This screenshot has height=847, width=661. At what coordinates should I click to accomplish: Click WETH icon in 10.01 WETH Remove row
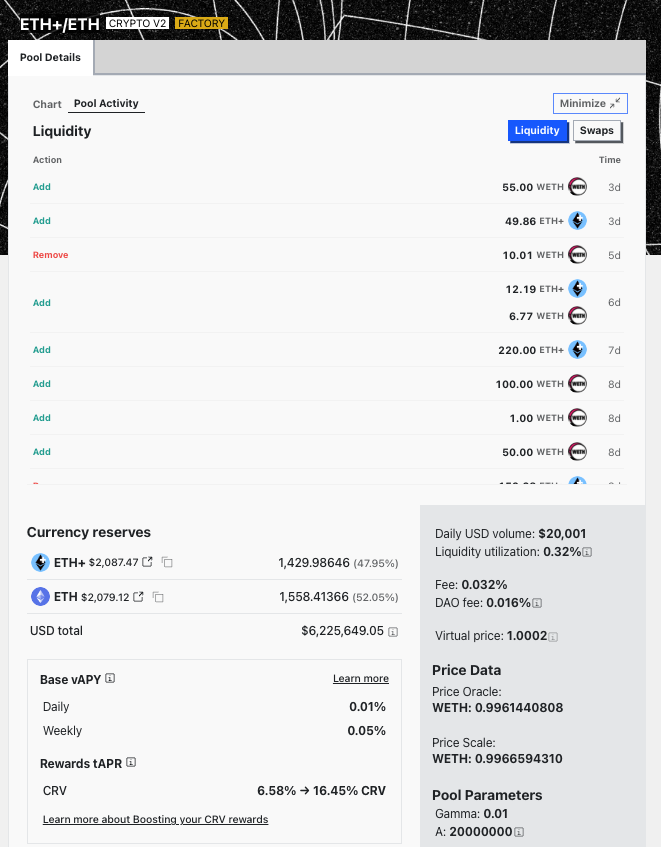577,255
